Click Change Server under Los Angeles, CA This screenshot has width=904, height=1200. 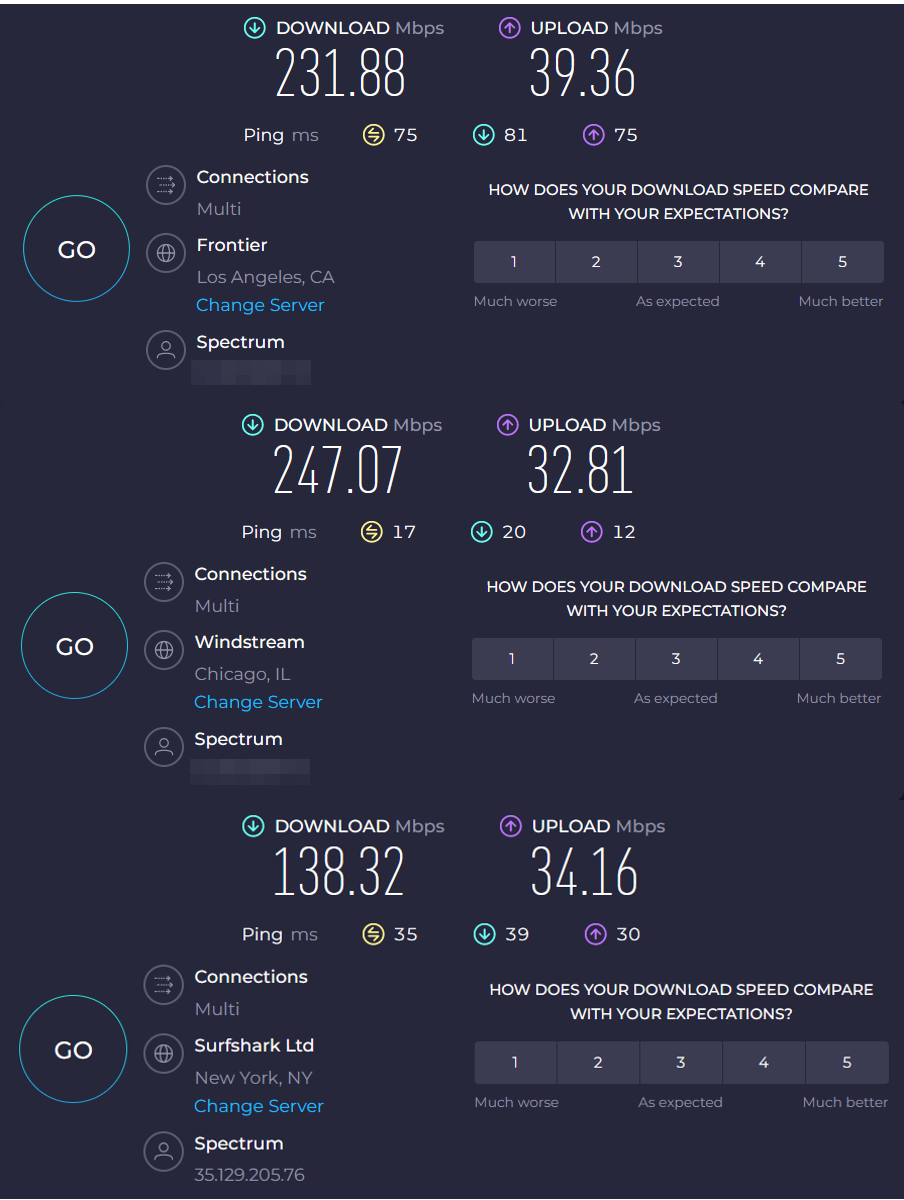[260, 305]
